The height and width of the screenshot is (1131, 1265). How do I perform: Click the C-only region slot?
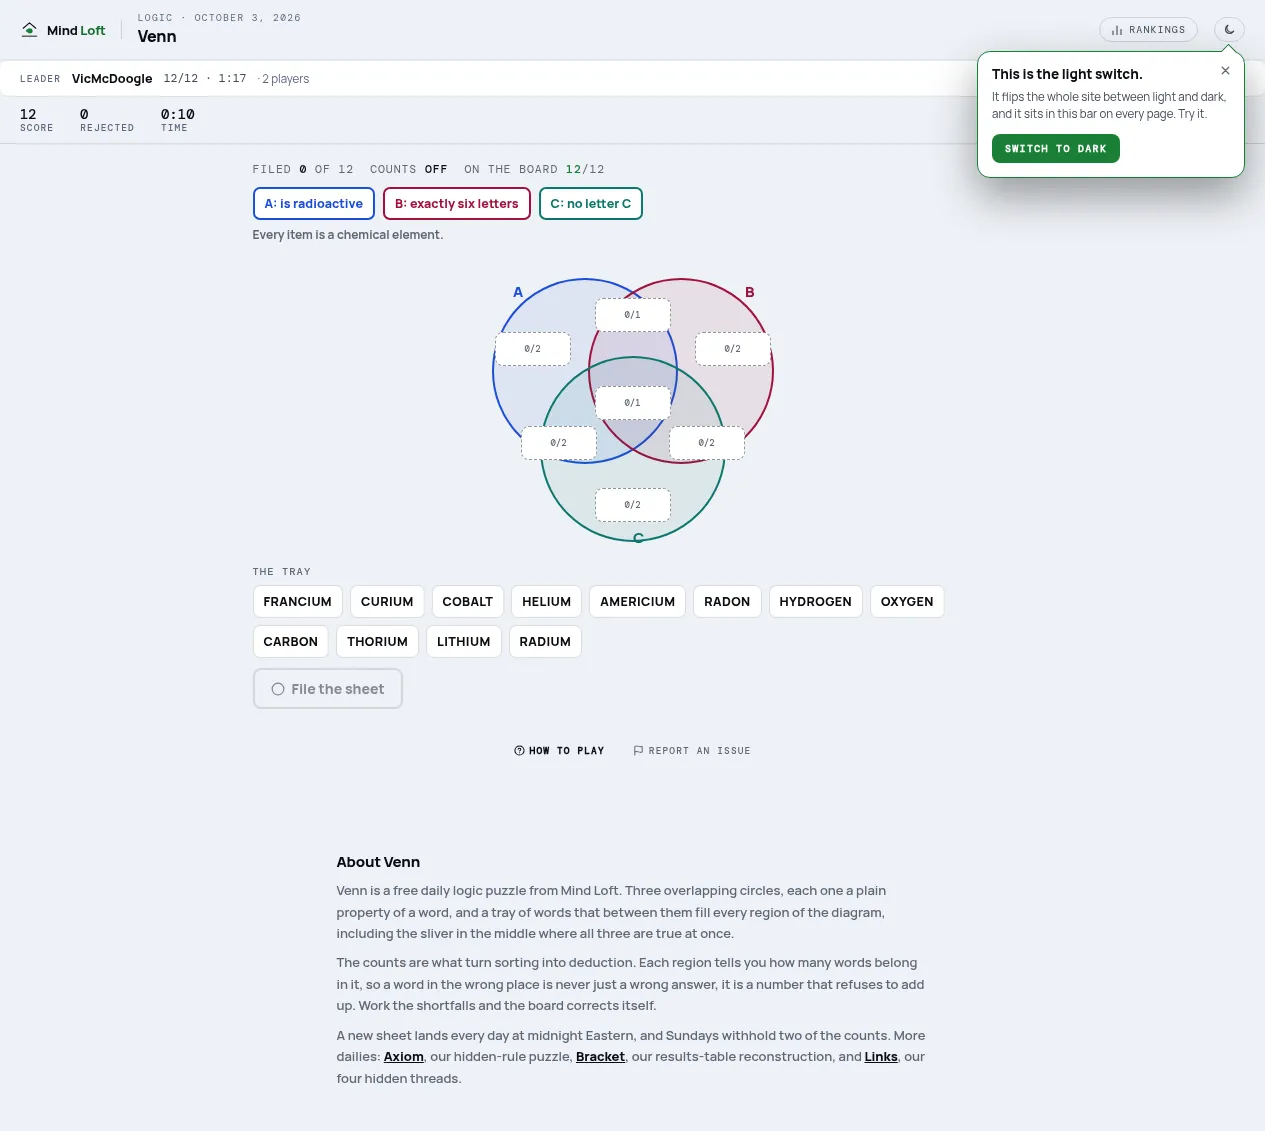click(633, 505)
